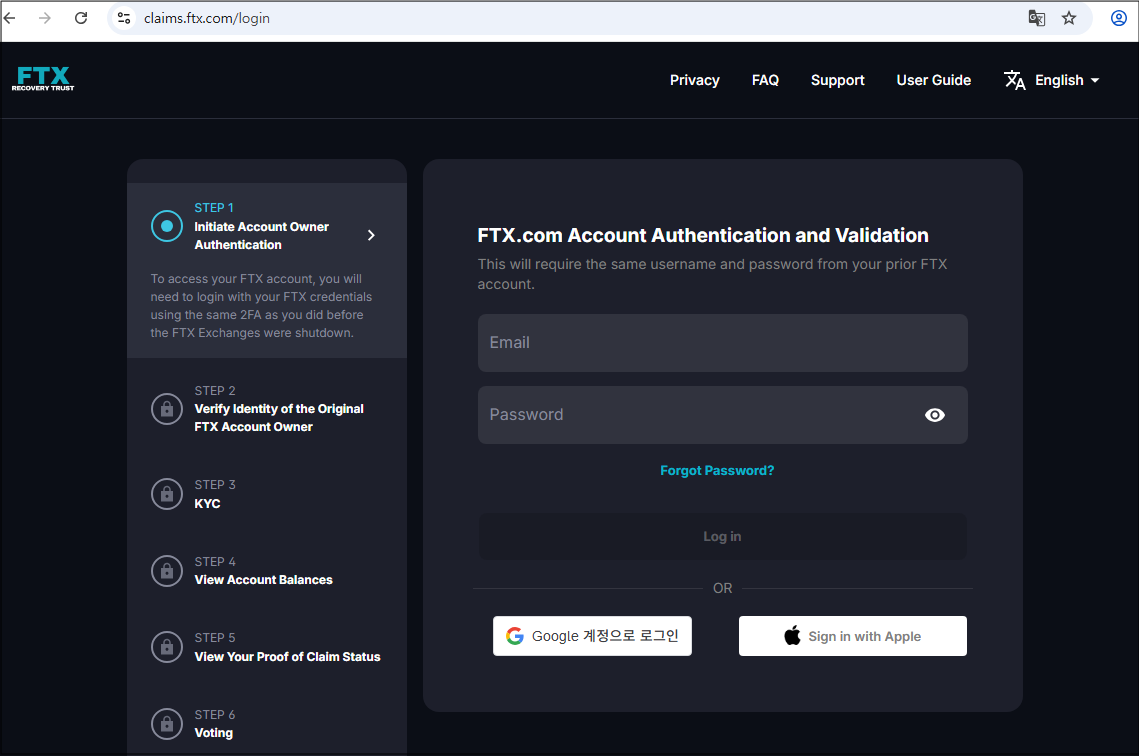Viewport: 1139px width, 756px height.
Task: Click the Step 5 lock icon
Action: 167,646
